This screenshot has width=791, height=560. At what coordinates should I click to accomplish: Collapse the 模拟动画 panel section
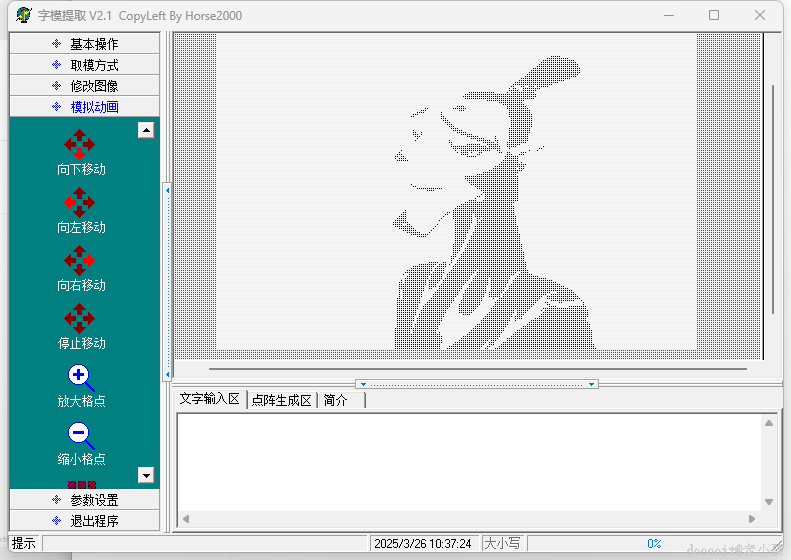click(x=84, y=106)
